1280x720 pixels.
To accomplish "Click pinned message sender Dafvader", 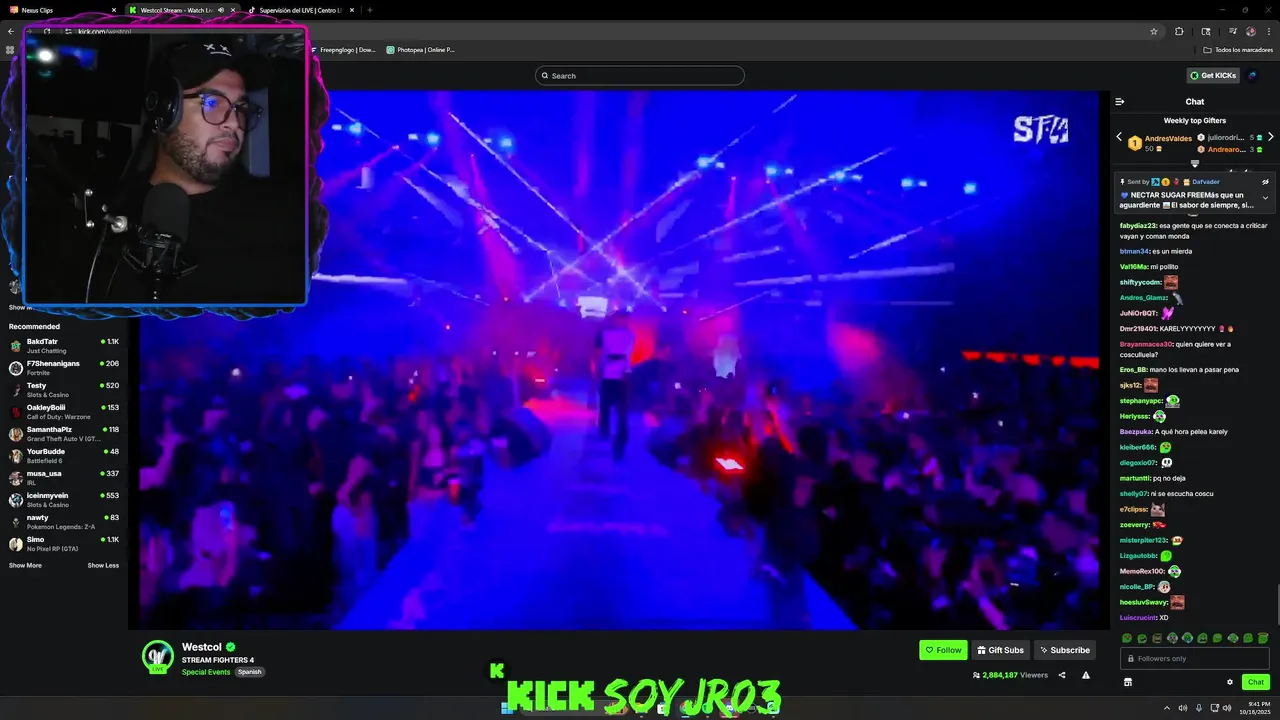I will click(x=1206, y=182).
